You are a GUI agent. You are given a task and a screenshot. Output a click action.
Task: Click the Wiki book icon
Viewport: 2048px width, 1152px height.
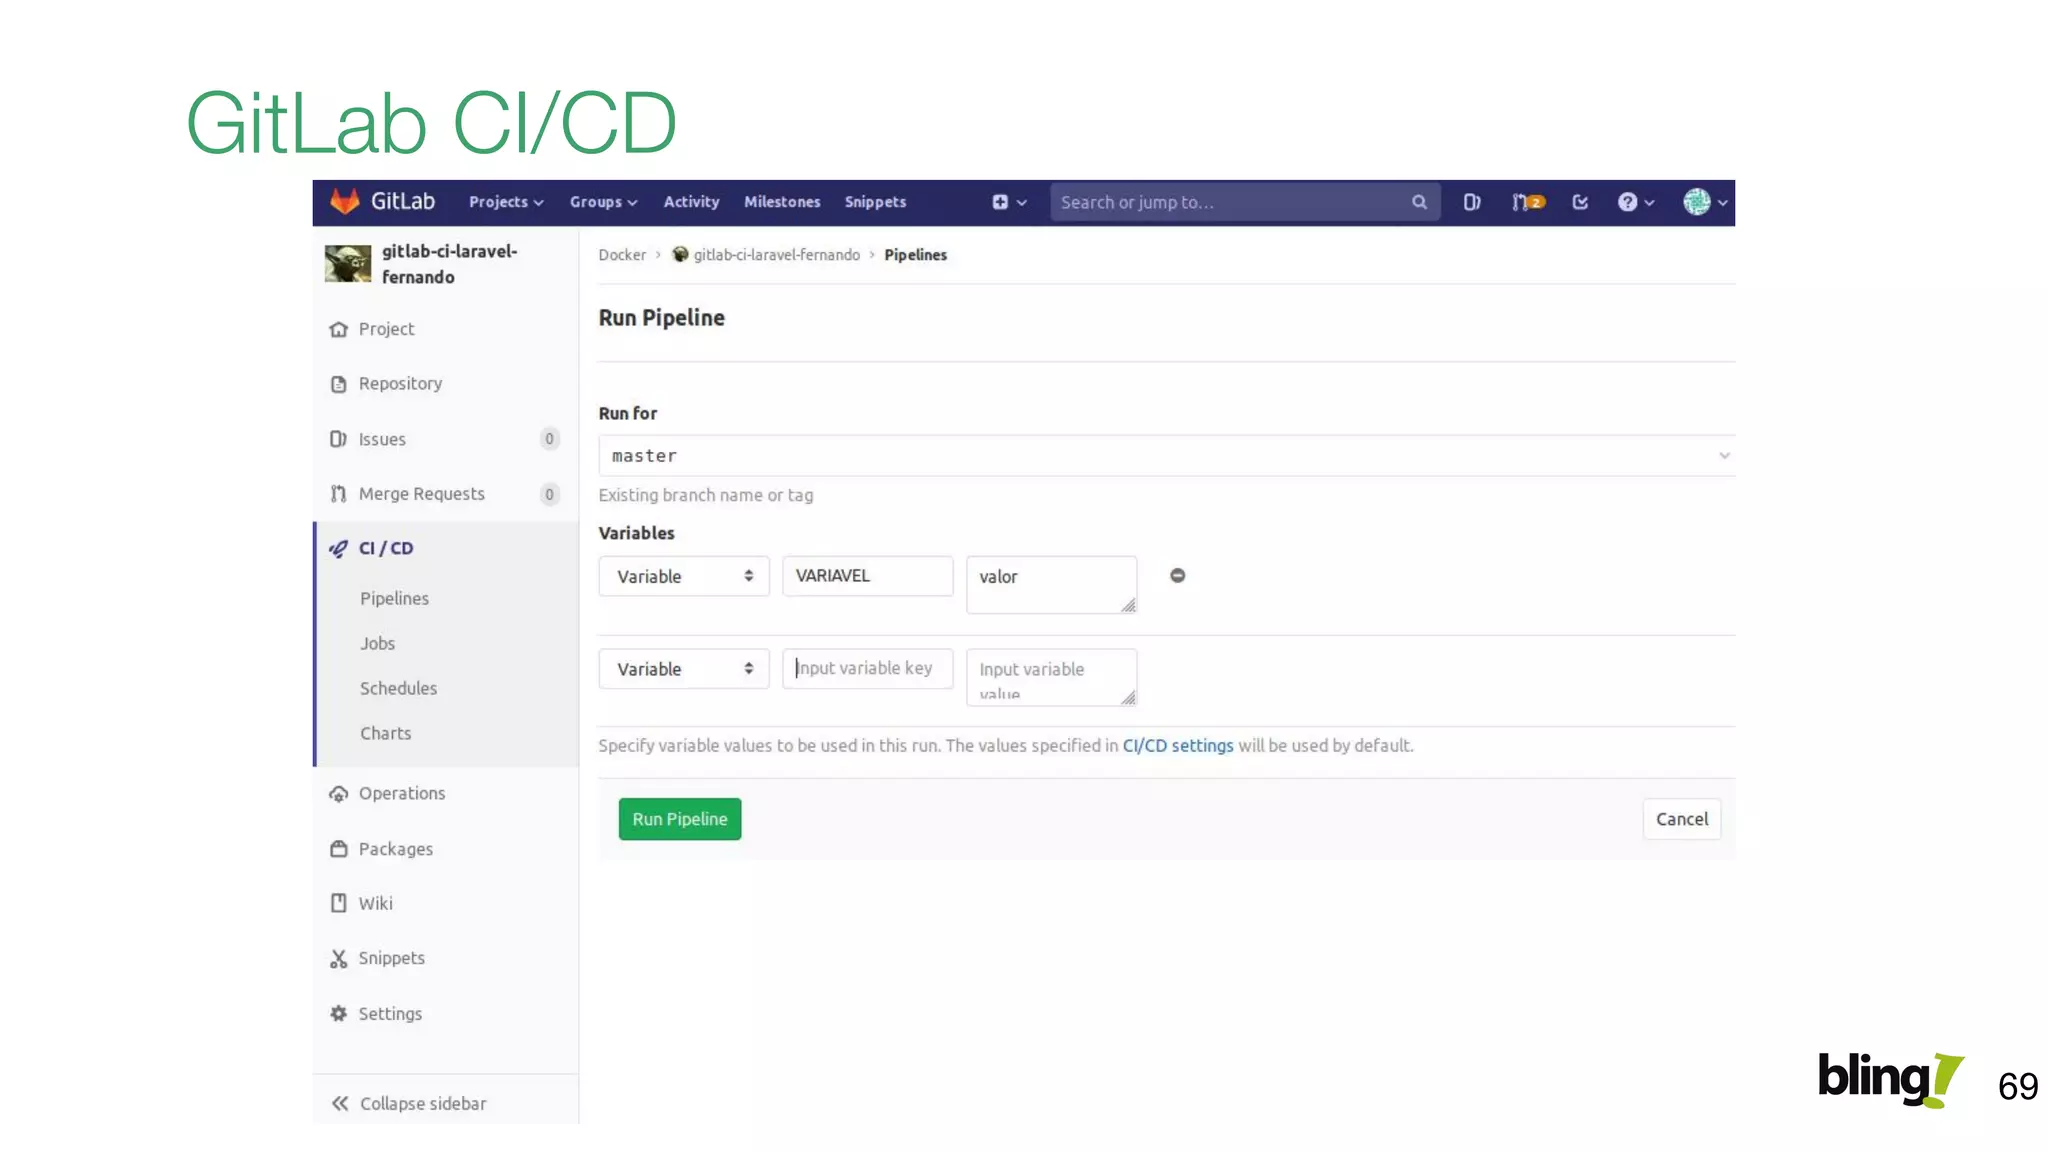338,903
